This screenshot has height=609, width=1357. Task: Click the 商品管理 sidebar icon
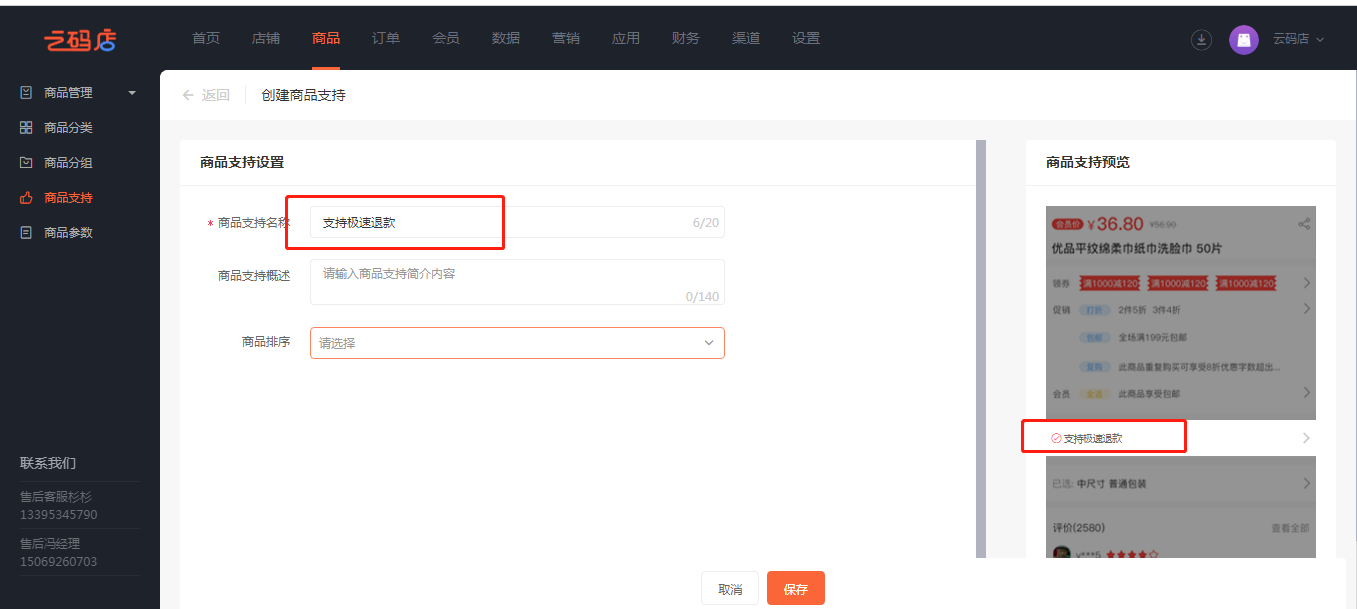pyautogui.click(x=26, y=92)
